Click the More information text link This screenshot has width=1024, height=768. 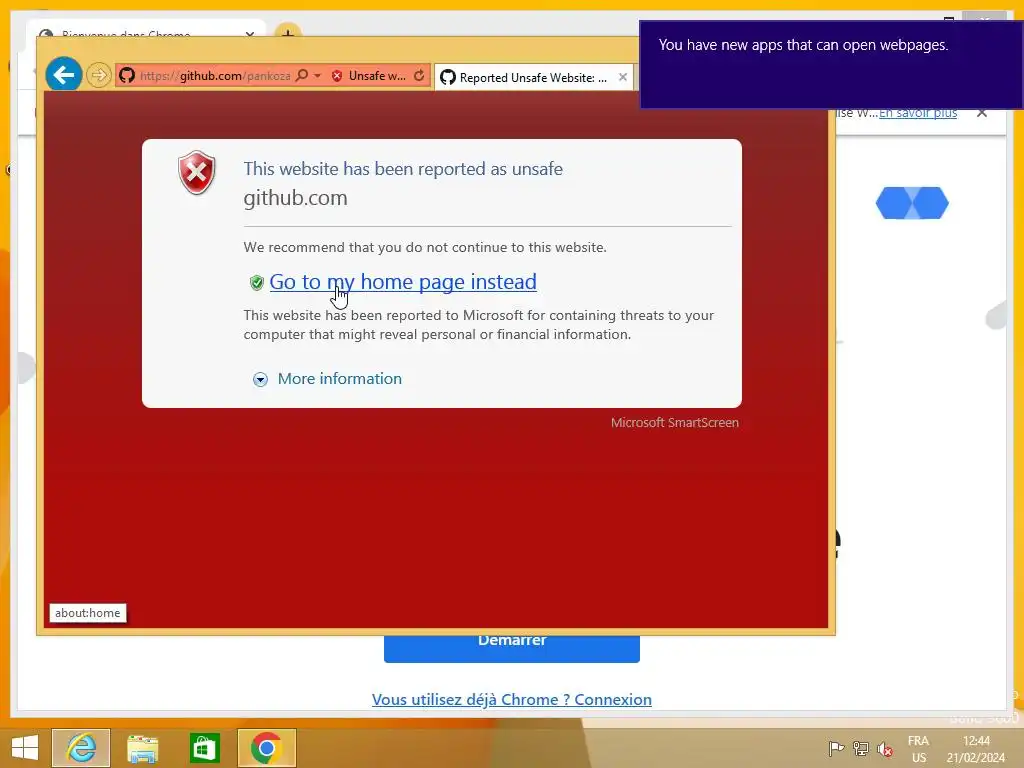point(340,379)
